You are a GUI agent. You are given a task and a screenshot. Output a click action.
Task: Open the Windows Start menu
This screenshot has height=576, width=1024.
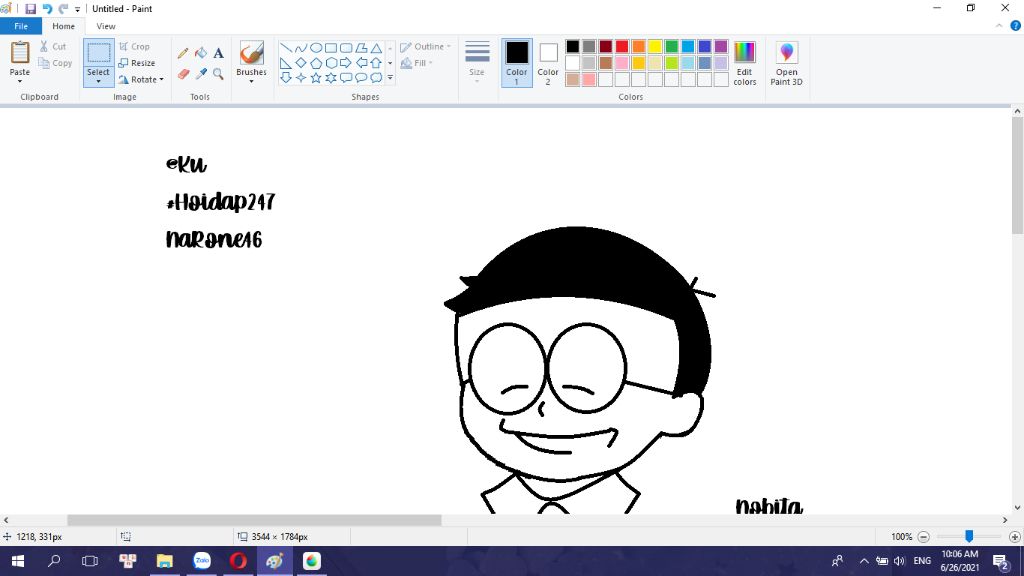(x=18, y=561)
